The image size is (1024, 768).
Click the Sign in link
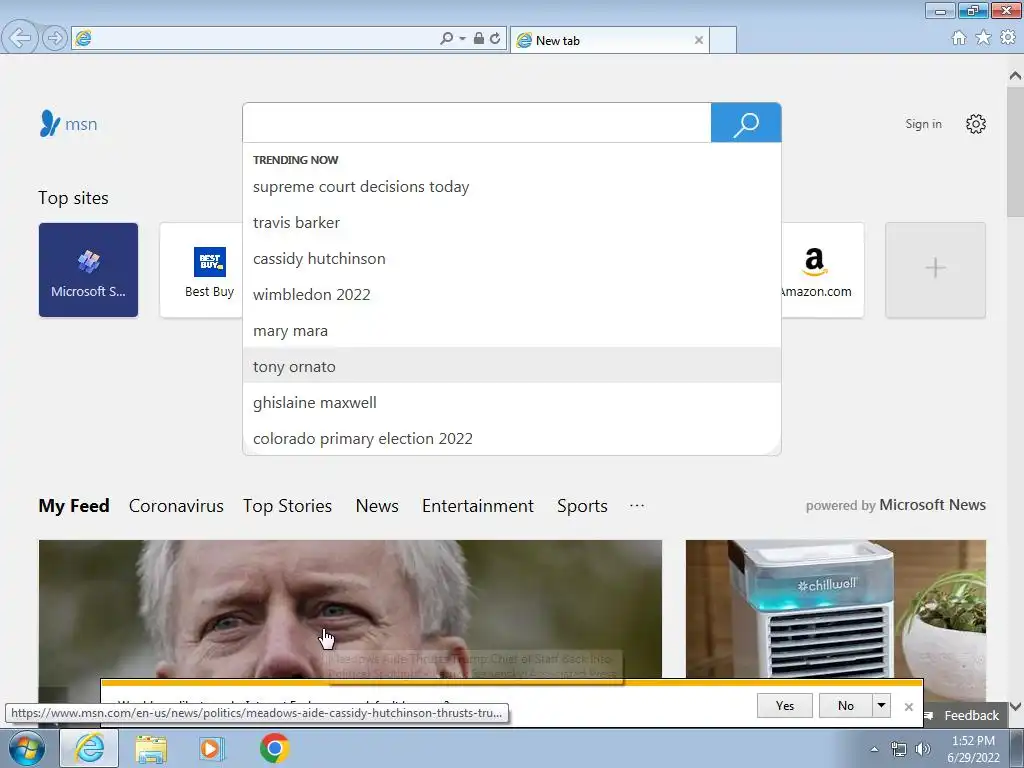click(x=923, y=124)
